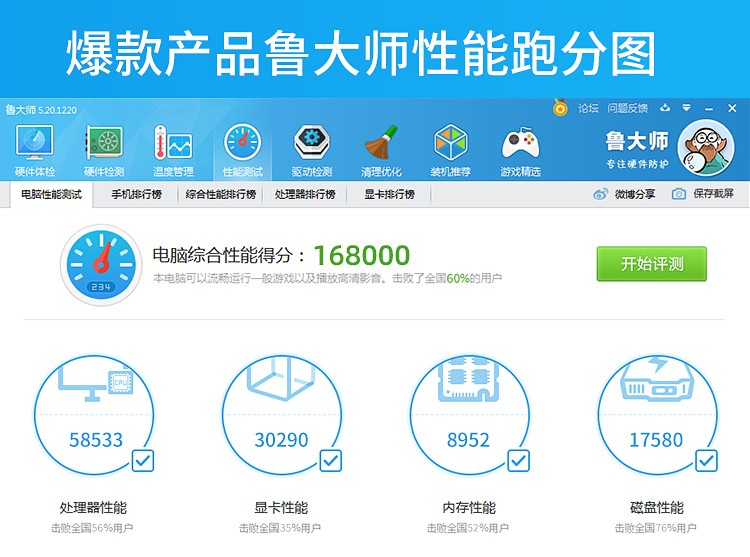Click the memory score 8952
Image resolution: width=750 pixels, height=557 pixels.
(468, 440)
